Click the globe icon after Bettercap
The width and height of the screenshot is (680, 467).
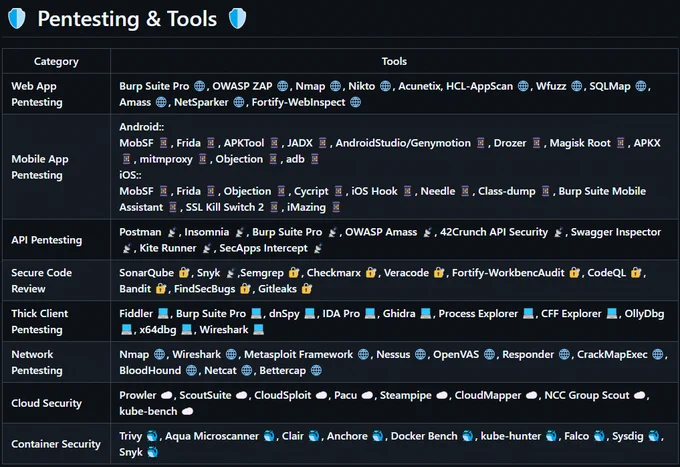316,371
